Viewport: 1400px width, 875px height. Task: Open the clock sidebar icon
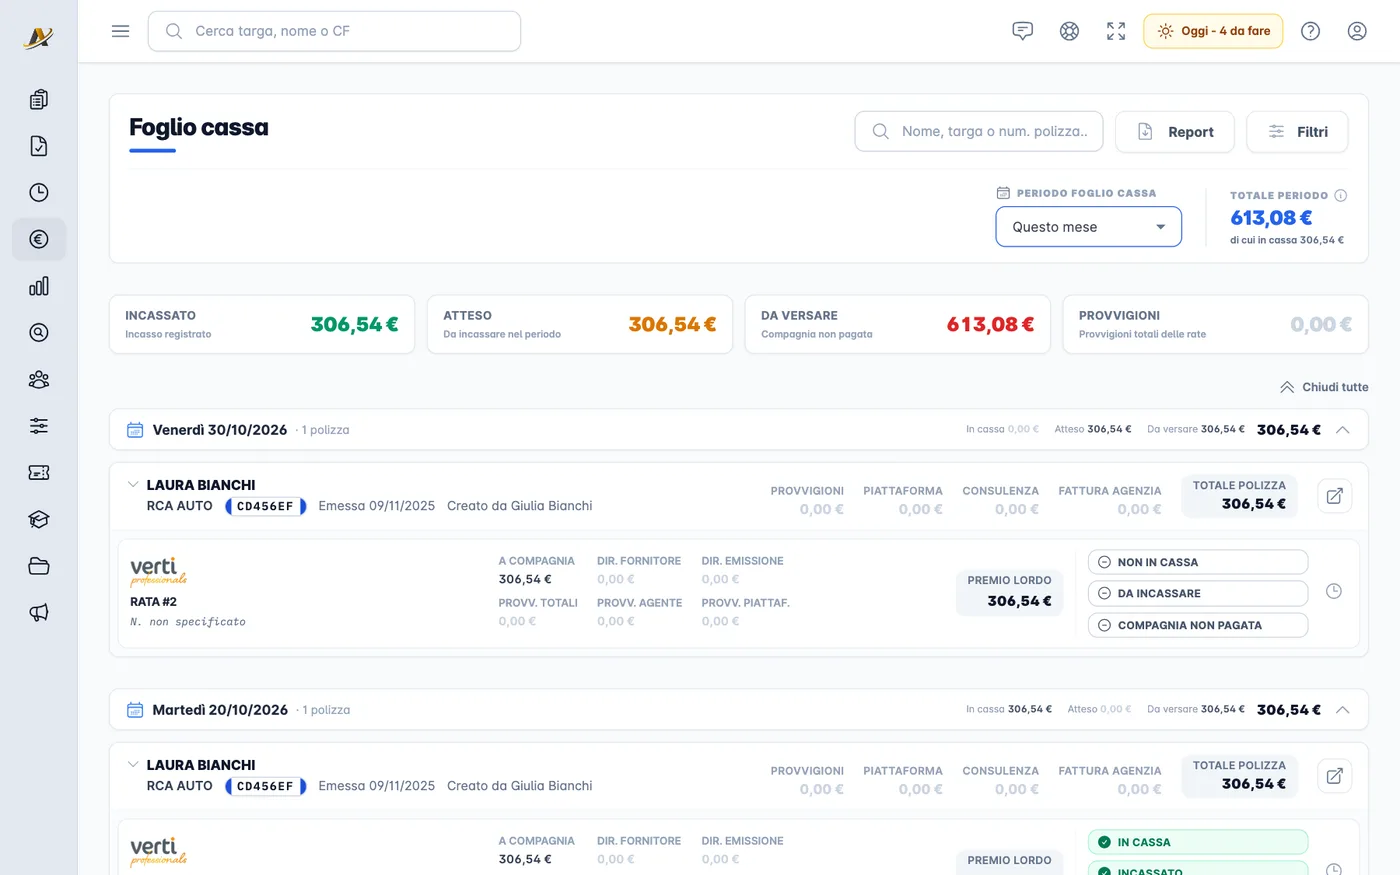(39, 193)
